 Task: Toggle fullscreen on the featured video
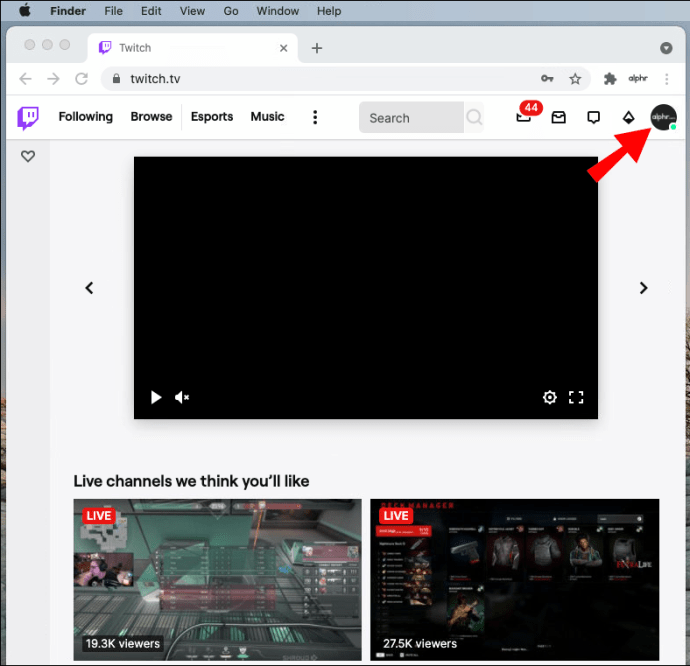click(x=576, y=397)
